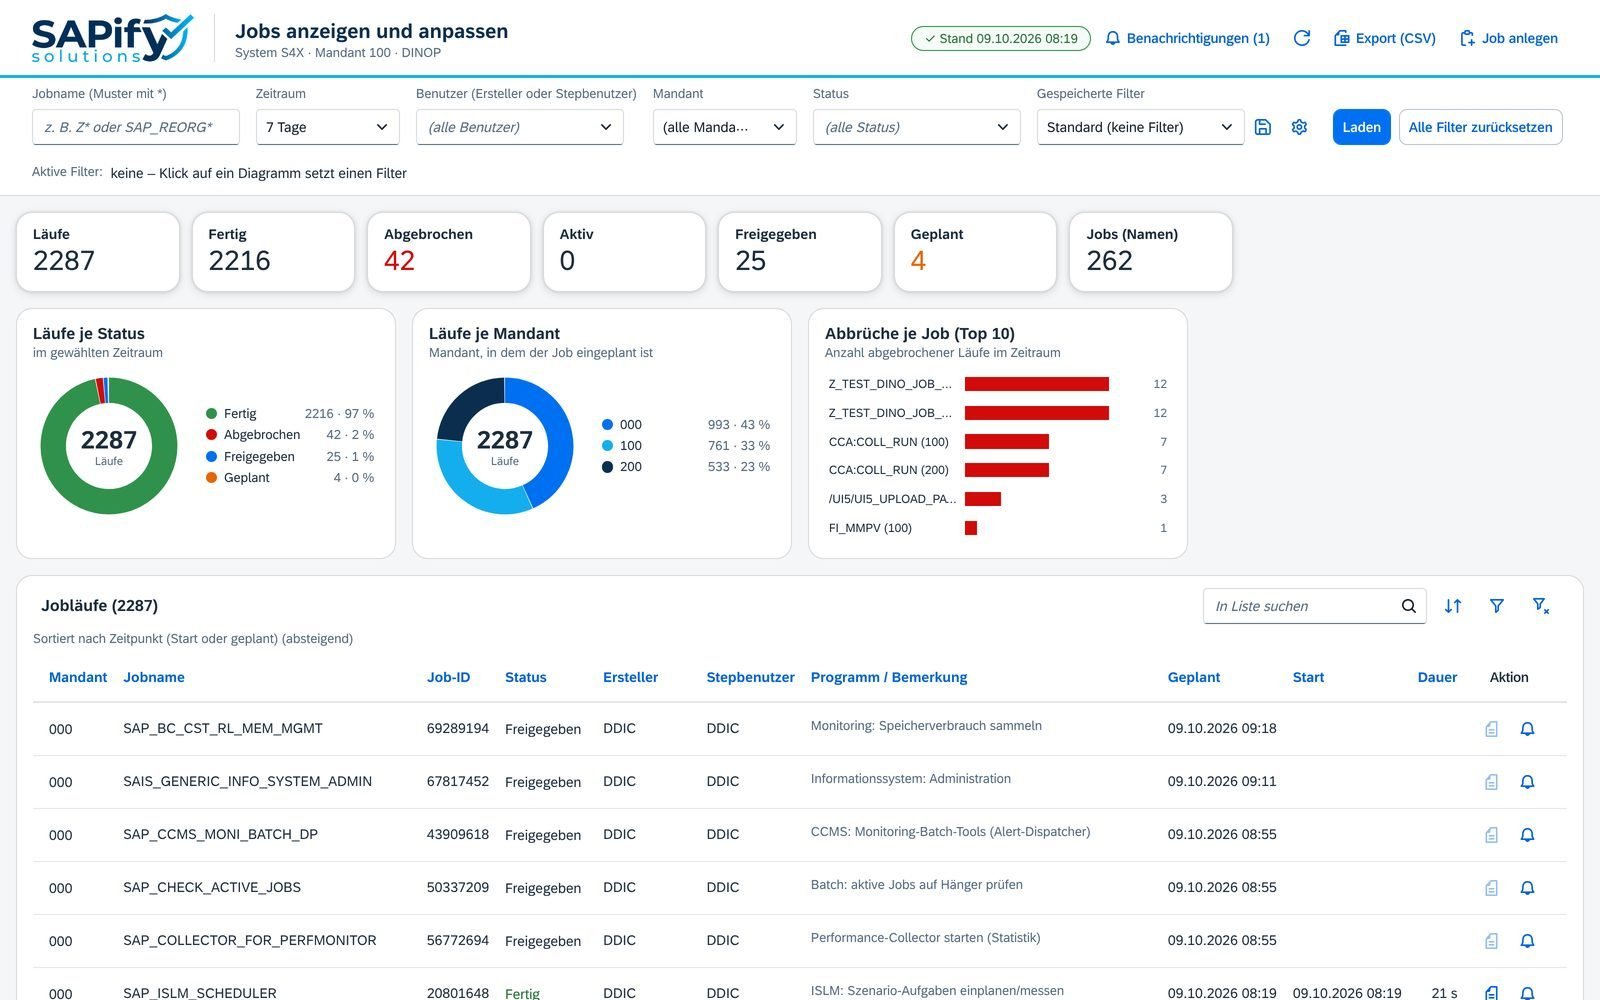Viewport: 1600px width, 1000px height.
Task: Open the Zeitraum 7 Tage dropdown
Action: point(328,127)
